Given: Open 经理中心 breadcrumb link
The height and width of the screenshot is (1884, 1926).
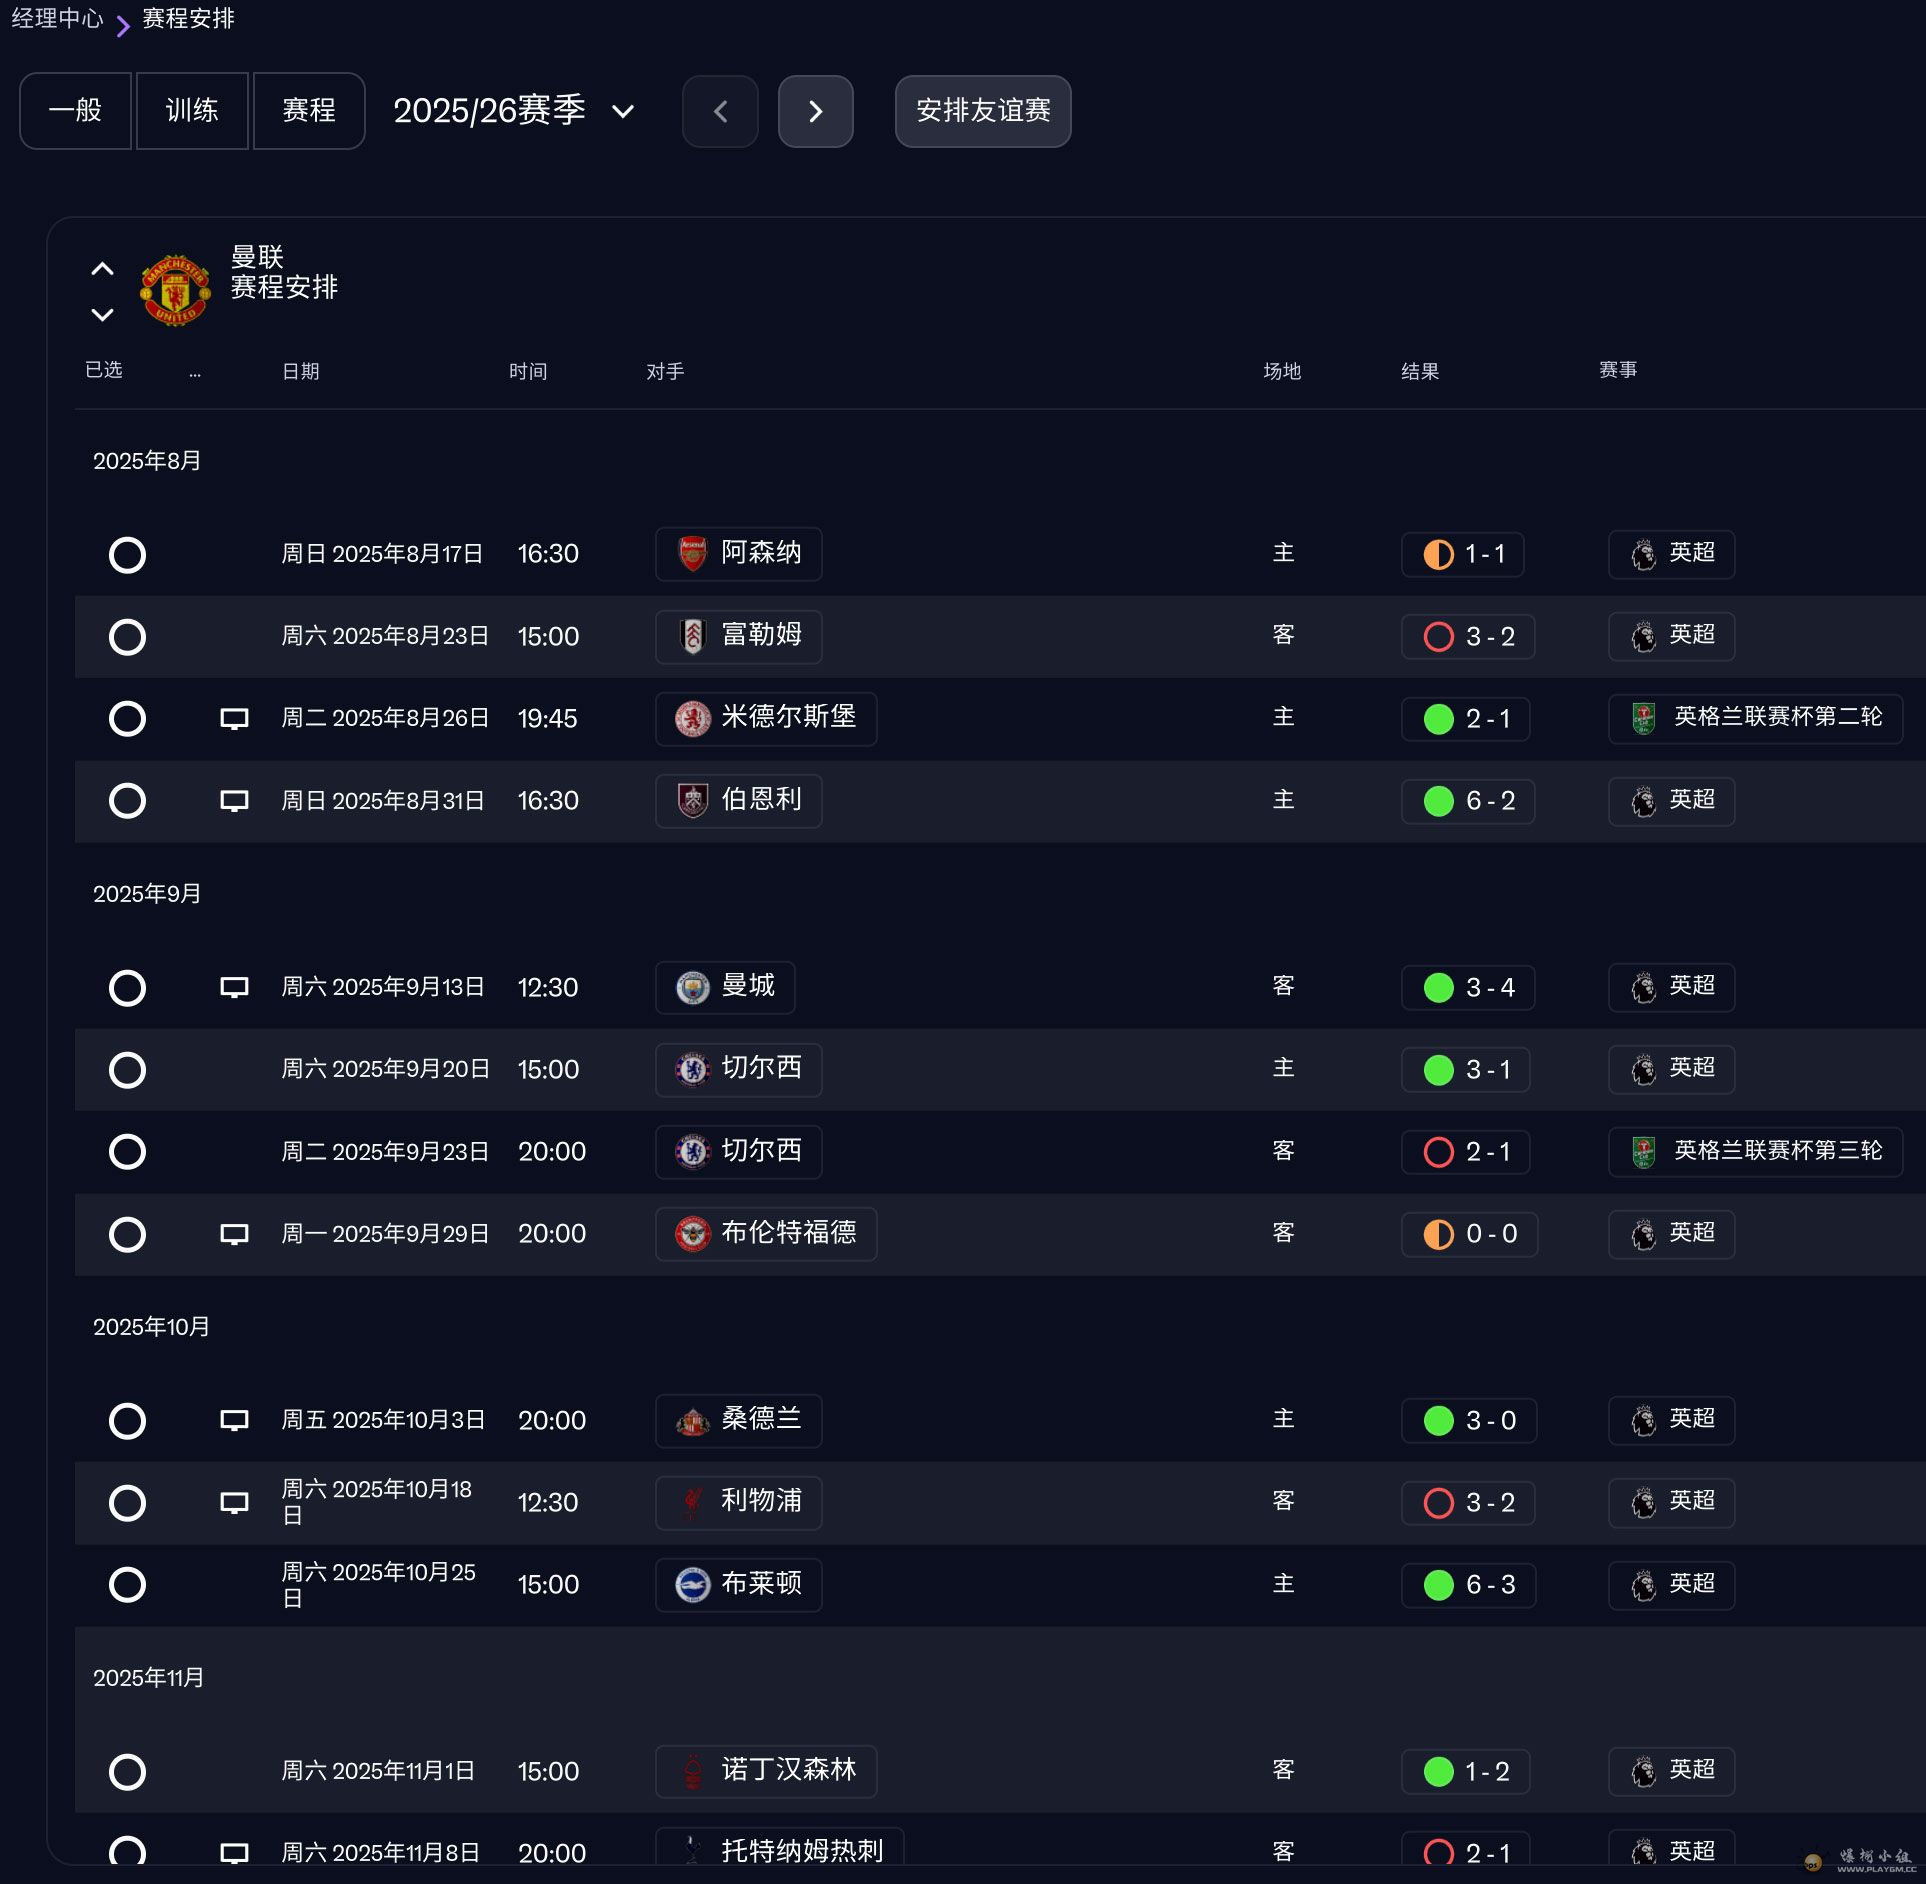Looking at the screenshot, I should (x=57, y=18).
